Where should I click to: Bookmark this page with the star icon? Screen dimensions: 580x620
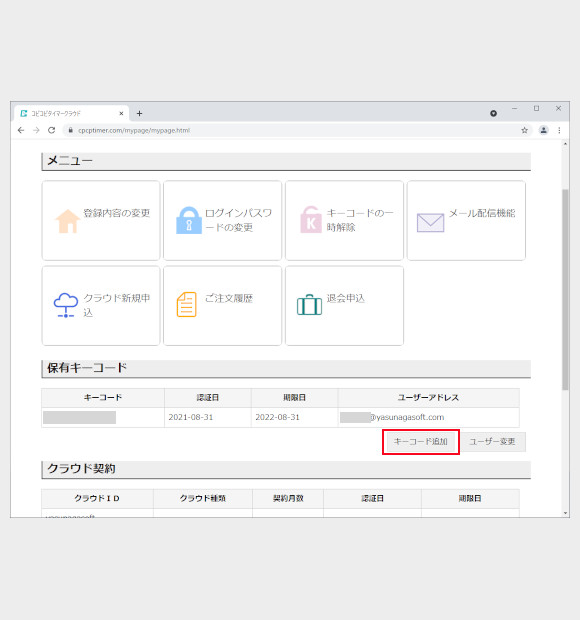(524, 130)
